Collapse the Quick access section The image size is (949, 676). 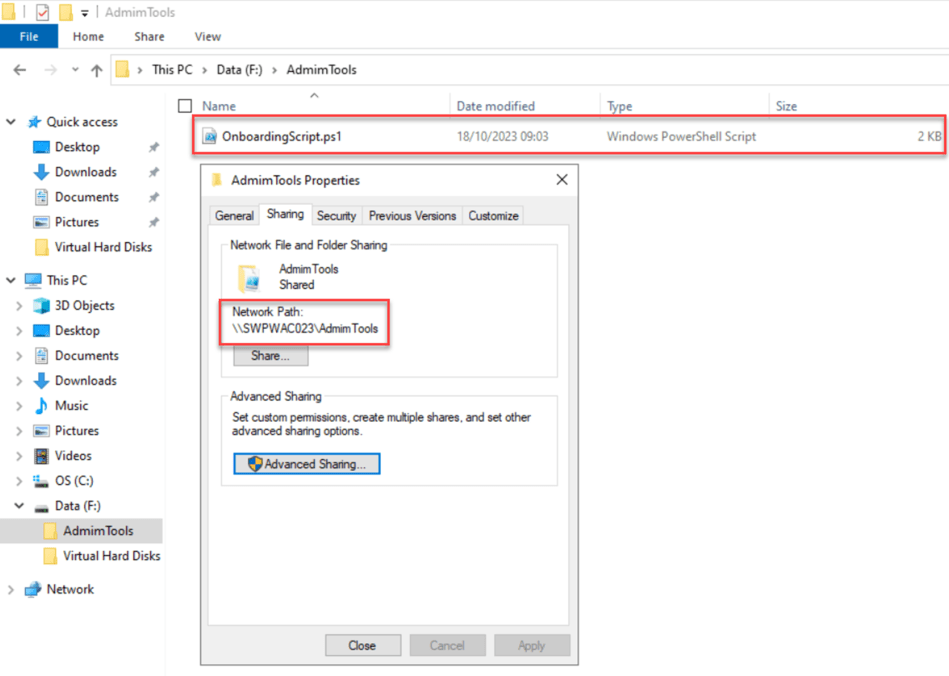10,121
